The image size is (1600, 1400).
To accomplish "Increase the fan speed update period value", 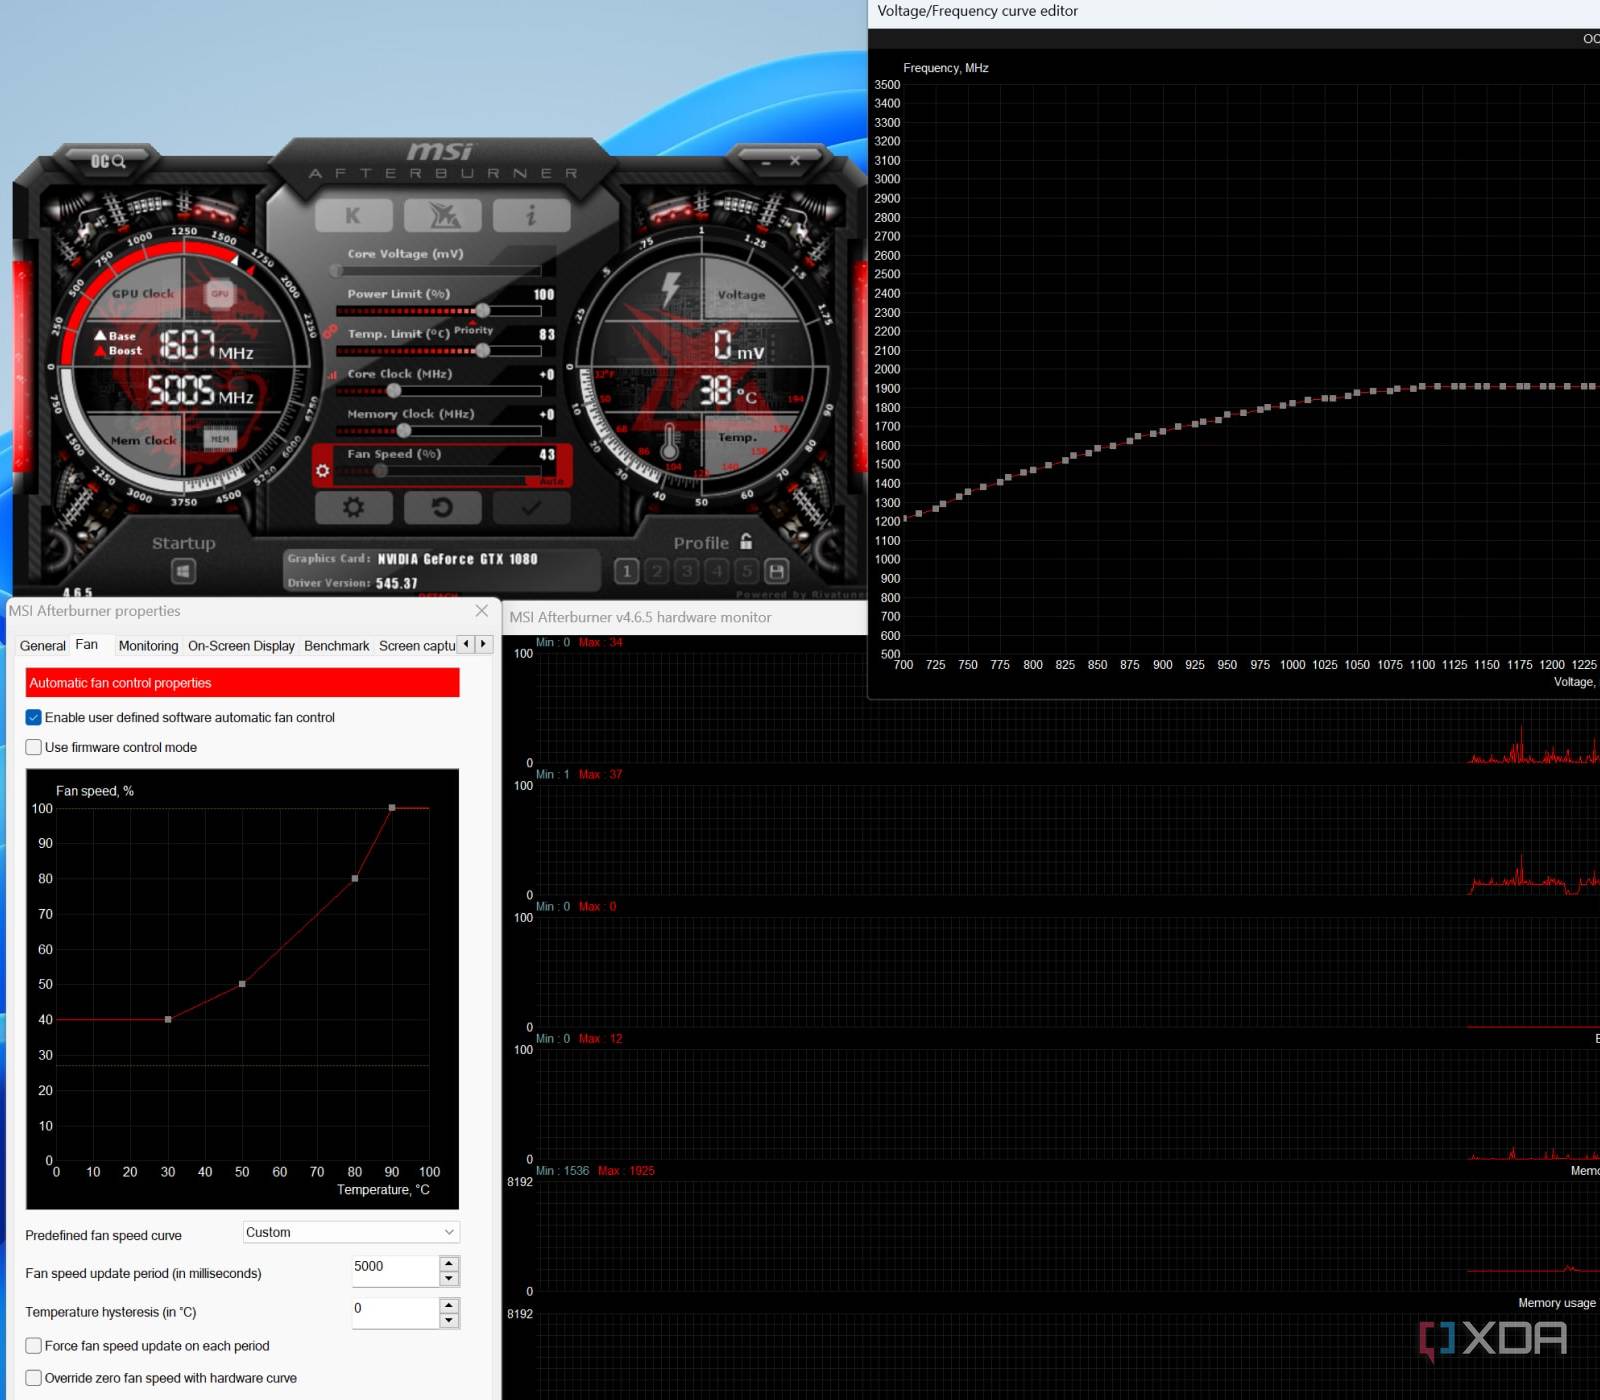I will pyautogui.click(x=449, y=1264).
